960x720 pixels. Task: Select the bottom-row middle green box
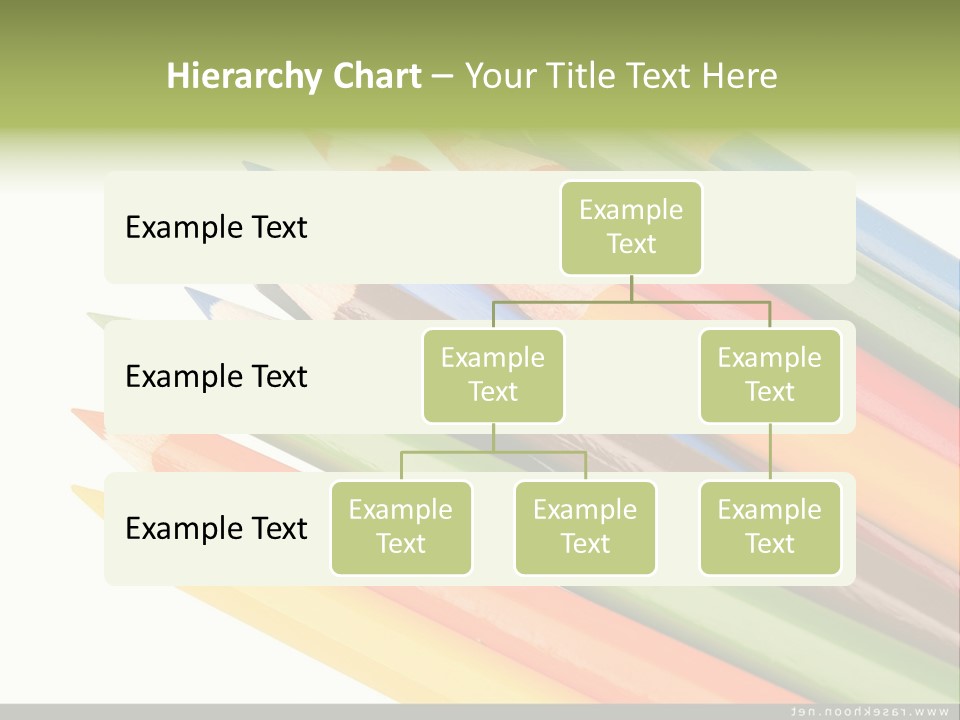[x=585, y=527]
